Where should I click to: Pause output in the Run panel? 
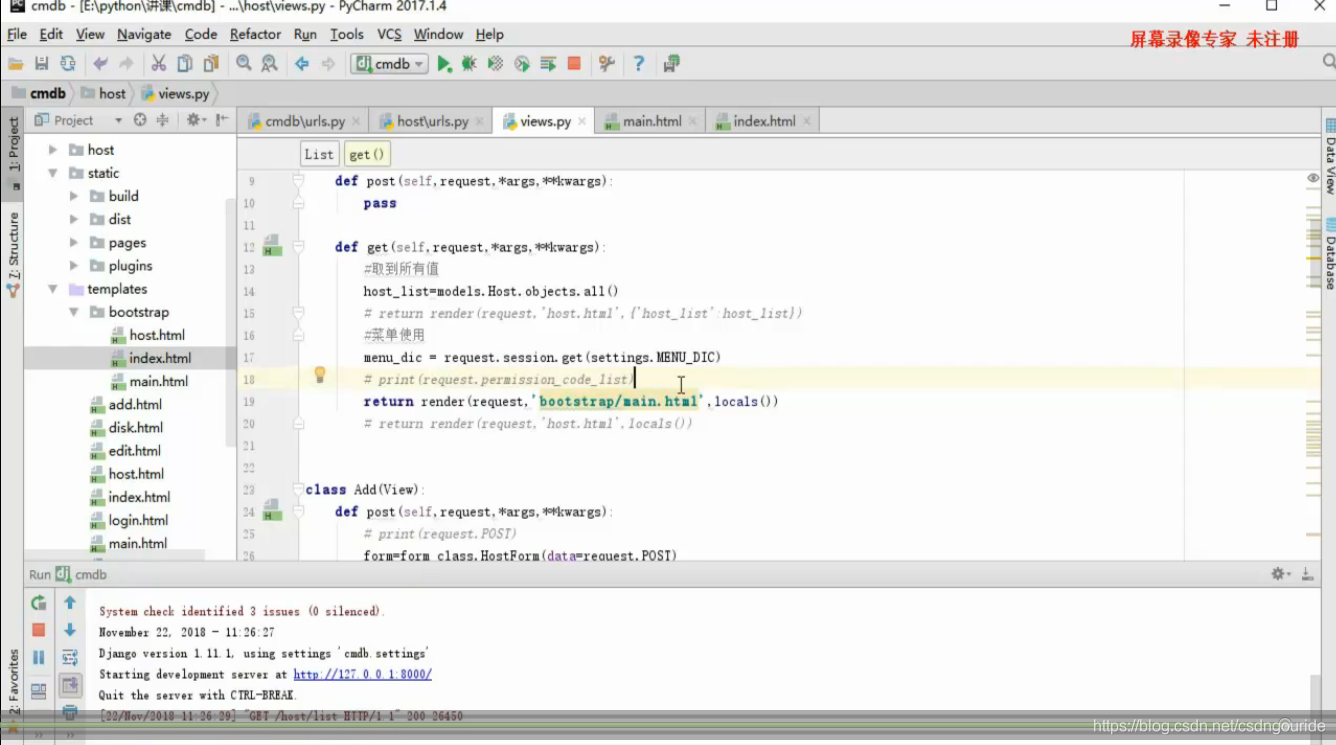(38, 657)
